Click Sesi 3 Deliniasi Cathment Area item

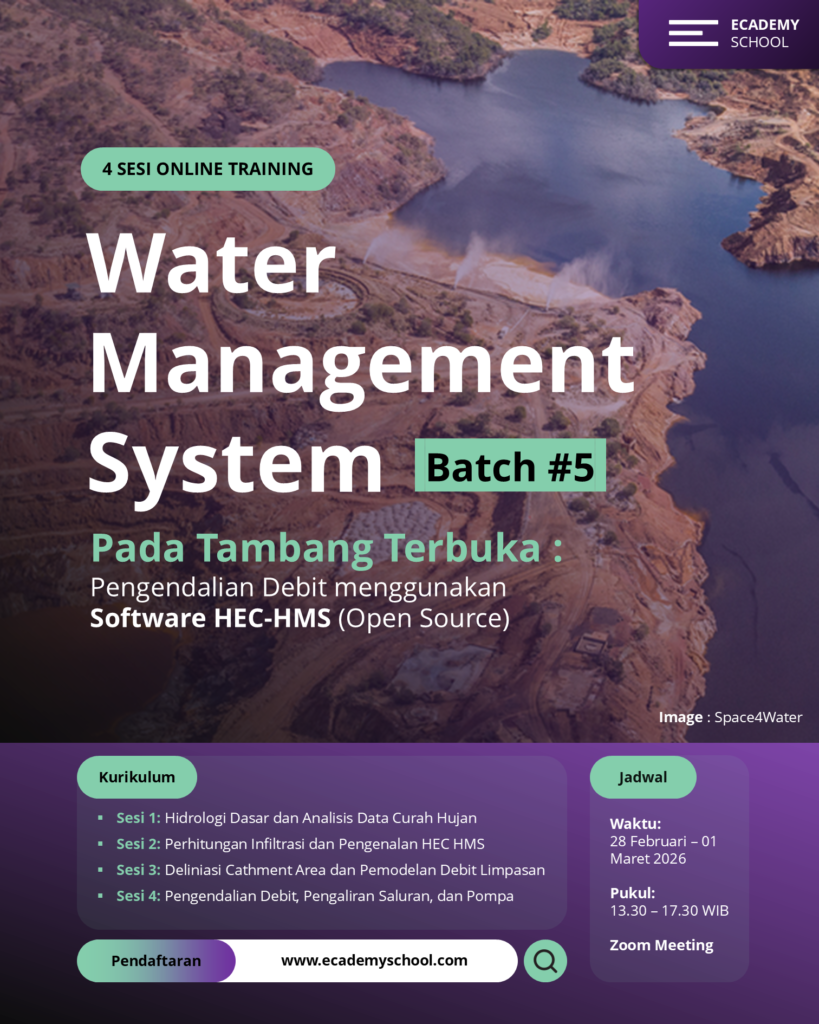[330, 870]
